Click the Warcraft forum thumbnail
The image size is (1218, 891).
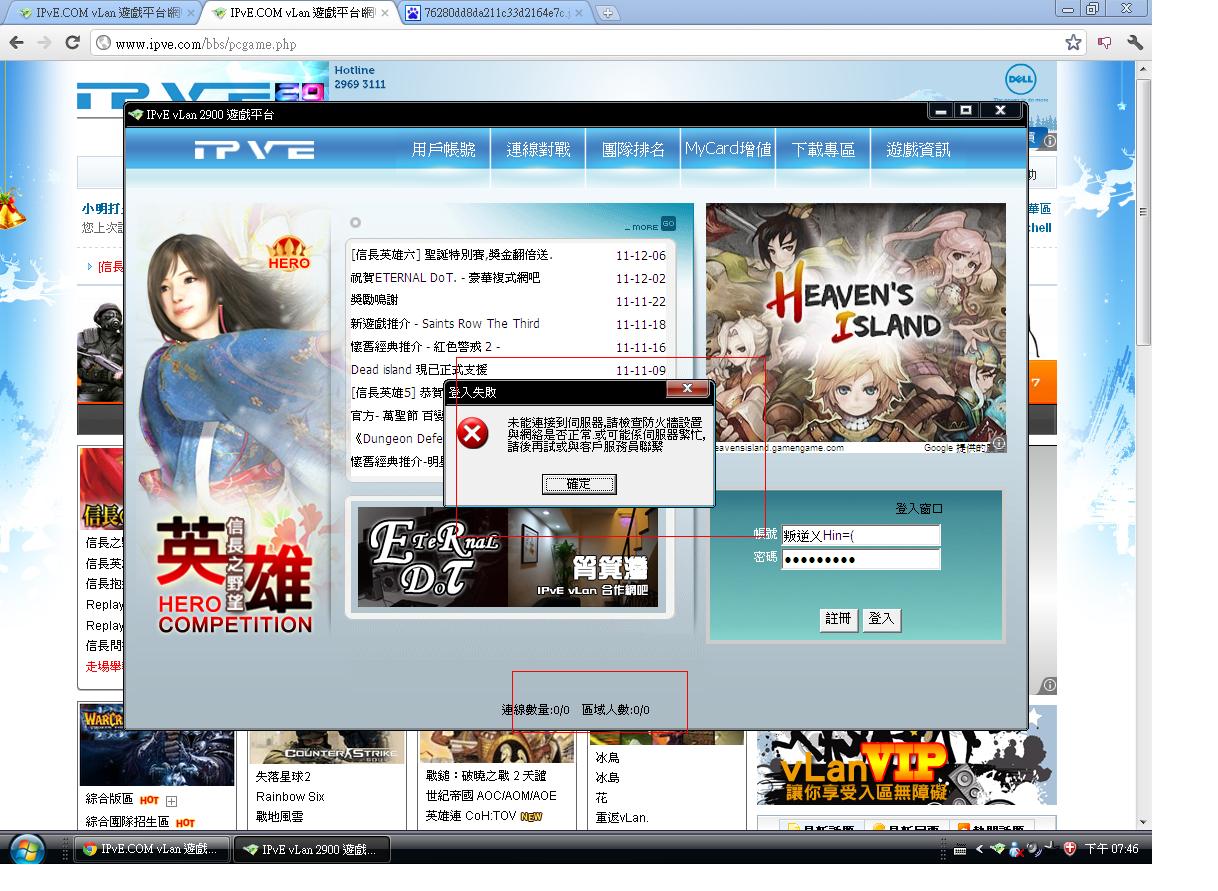pos(156,743)
